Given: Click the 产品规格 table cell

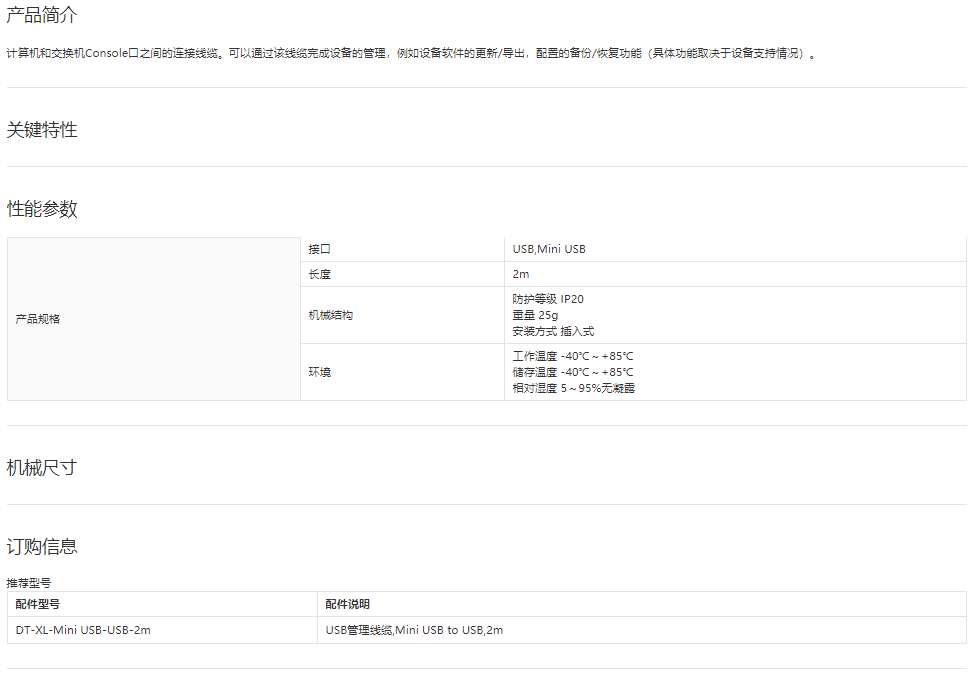Looking at the screenshot, I should pyautogui.click(x=38, y=319).
